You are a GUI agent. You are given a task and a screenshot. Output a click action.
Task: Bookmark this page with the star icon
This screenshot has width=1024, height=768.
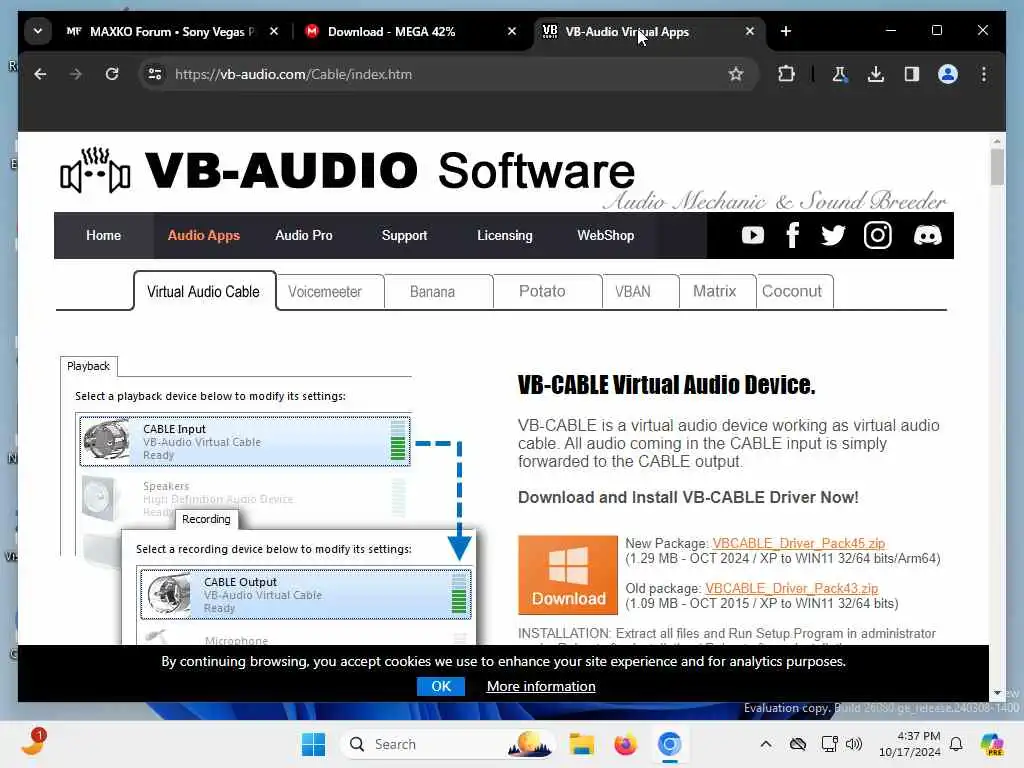pyautogui.click(x=736, y=74)
